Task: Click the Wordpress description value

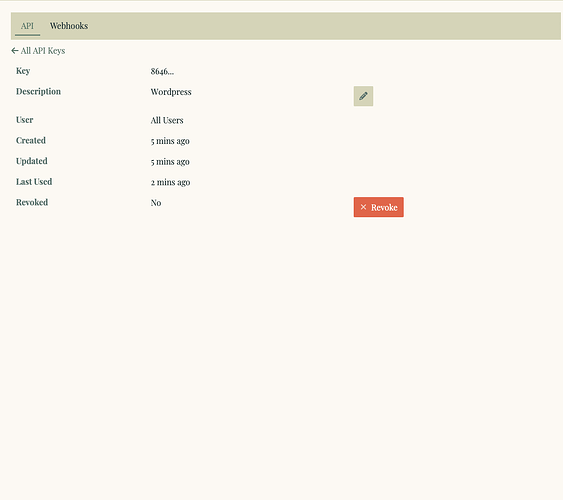Action: pyautogui.click(x=171, y=92)
